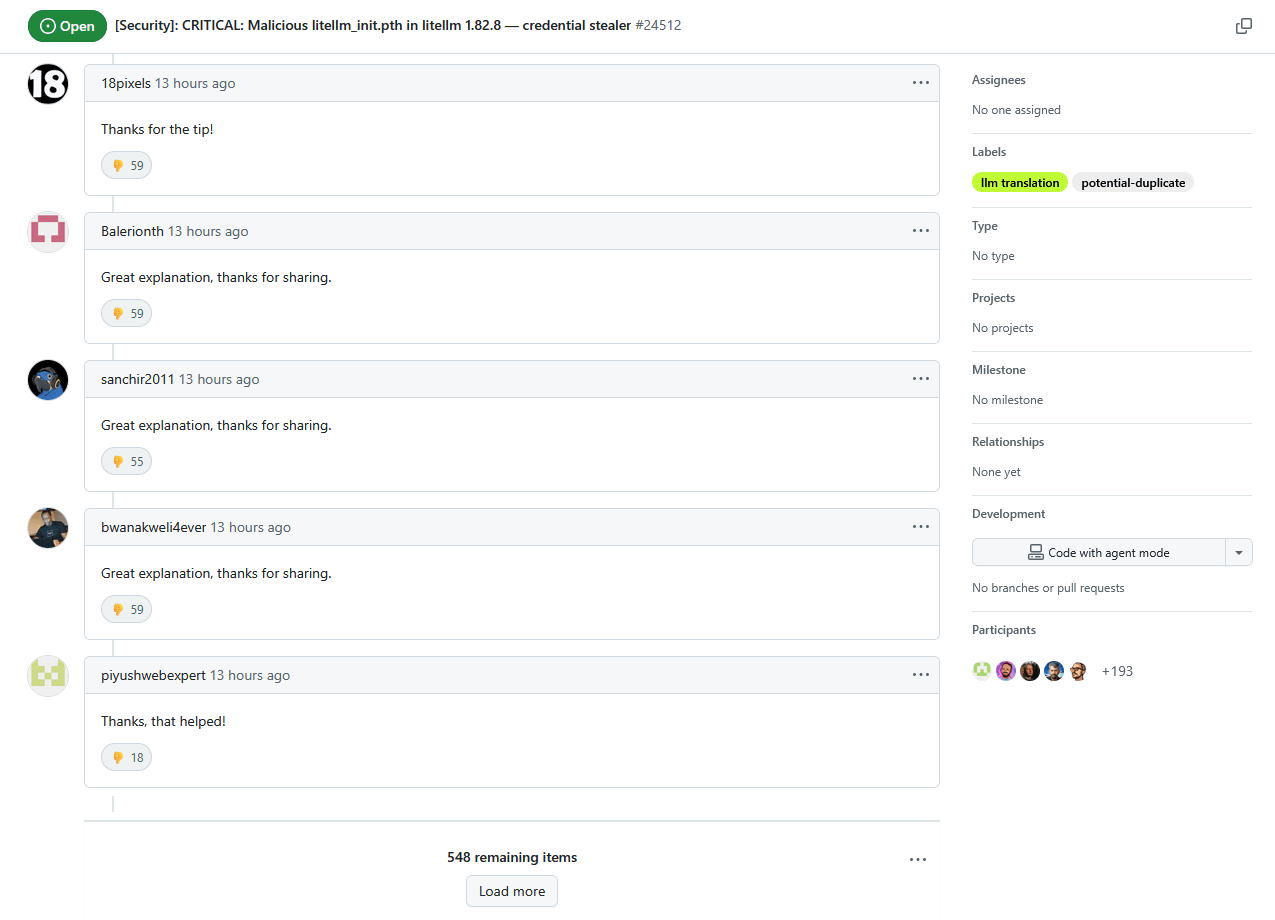The height and width of the screenshot is (920, 1275).
Task: Click 'Thanks, that helped!' comment text
Action: [x=163, y=721]
